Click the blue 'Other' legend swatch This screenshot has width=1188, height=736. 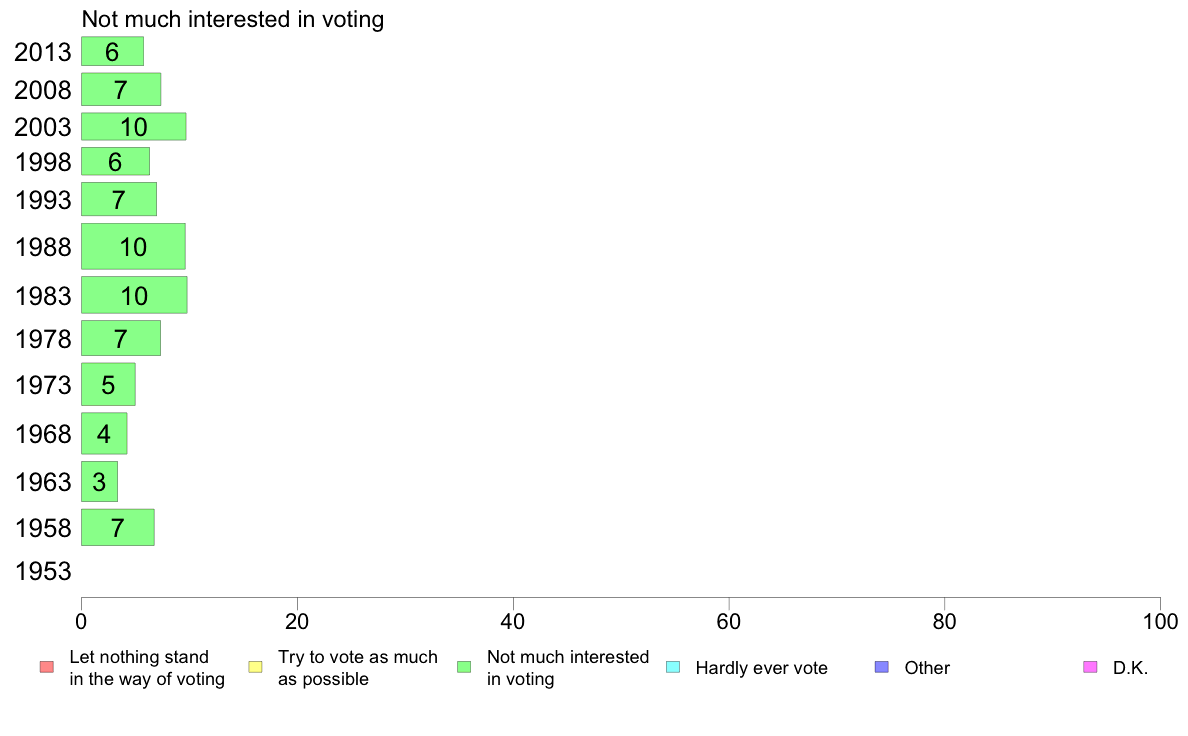point(882,667)
